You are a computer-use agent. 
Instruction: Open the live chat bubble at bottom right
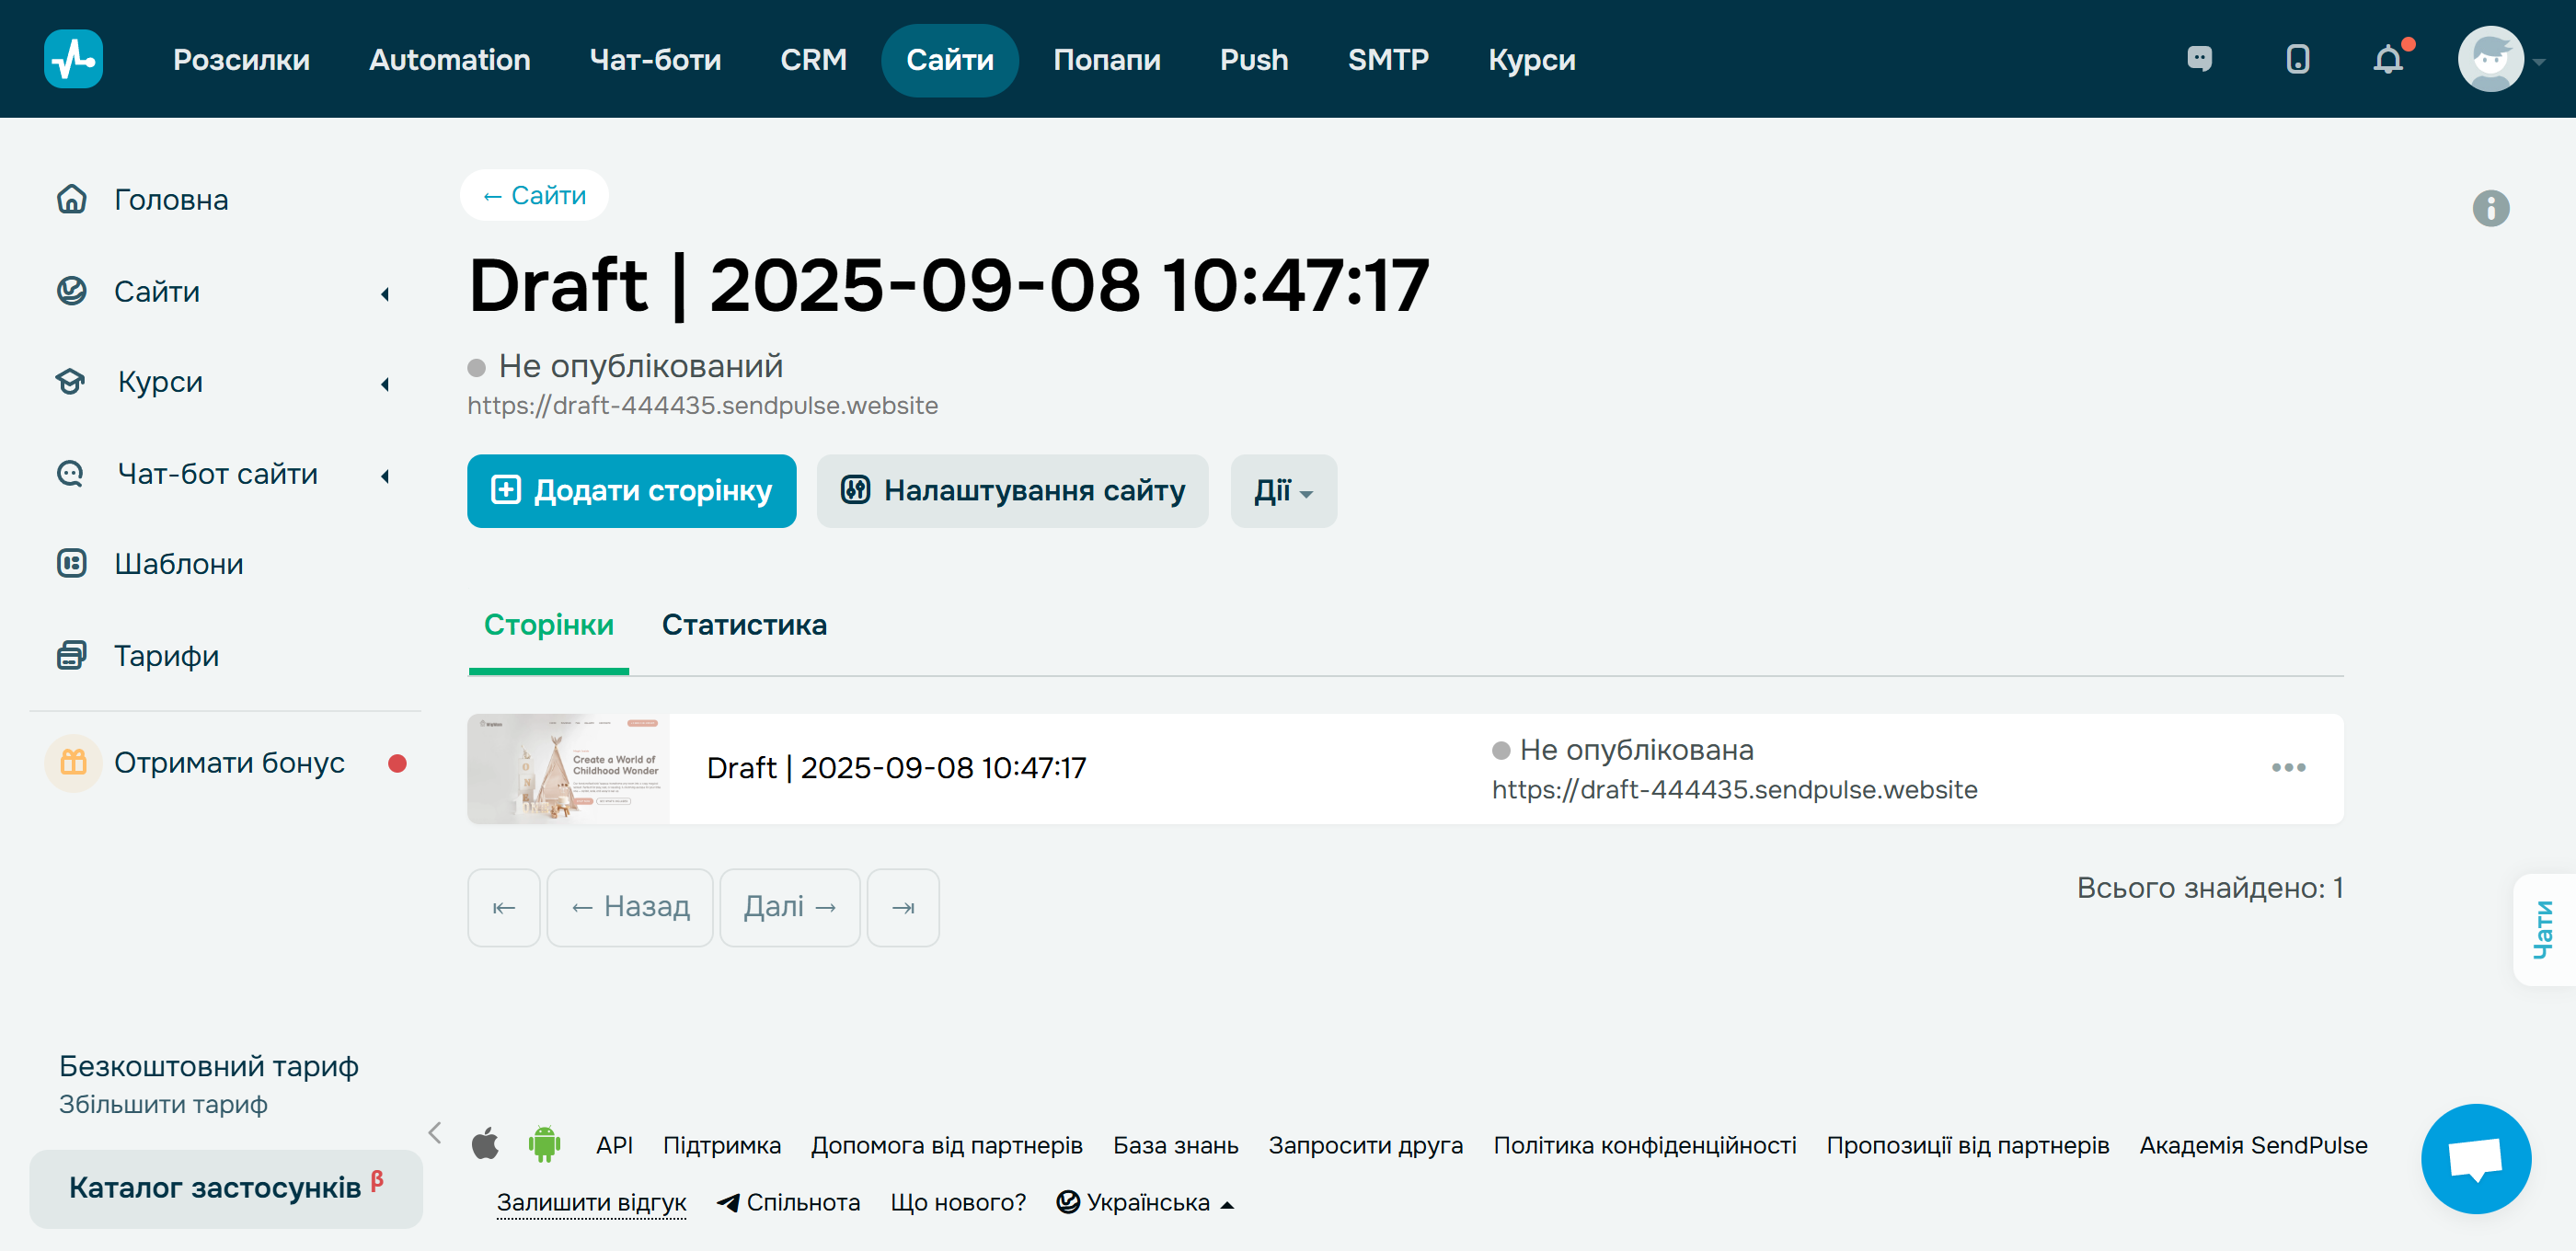[2477, 1159]
